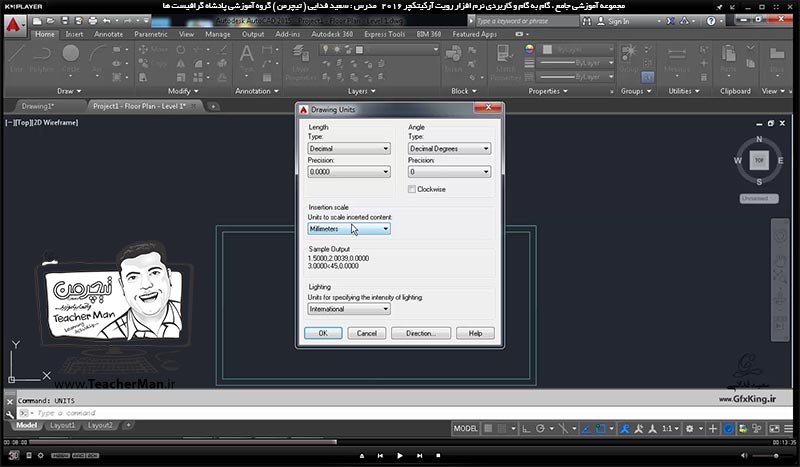Click the Group icon in Groups panel
Viewport: 800px width, 467px height.
pyautogui.click(x=629, y=59)
